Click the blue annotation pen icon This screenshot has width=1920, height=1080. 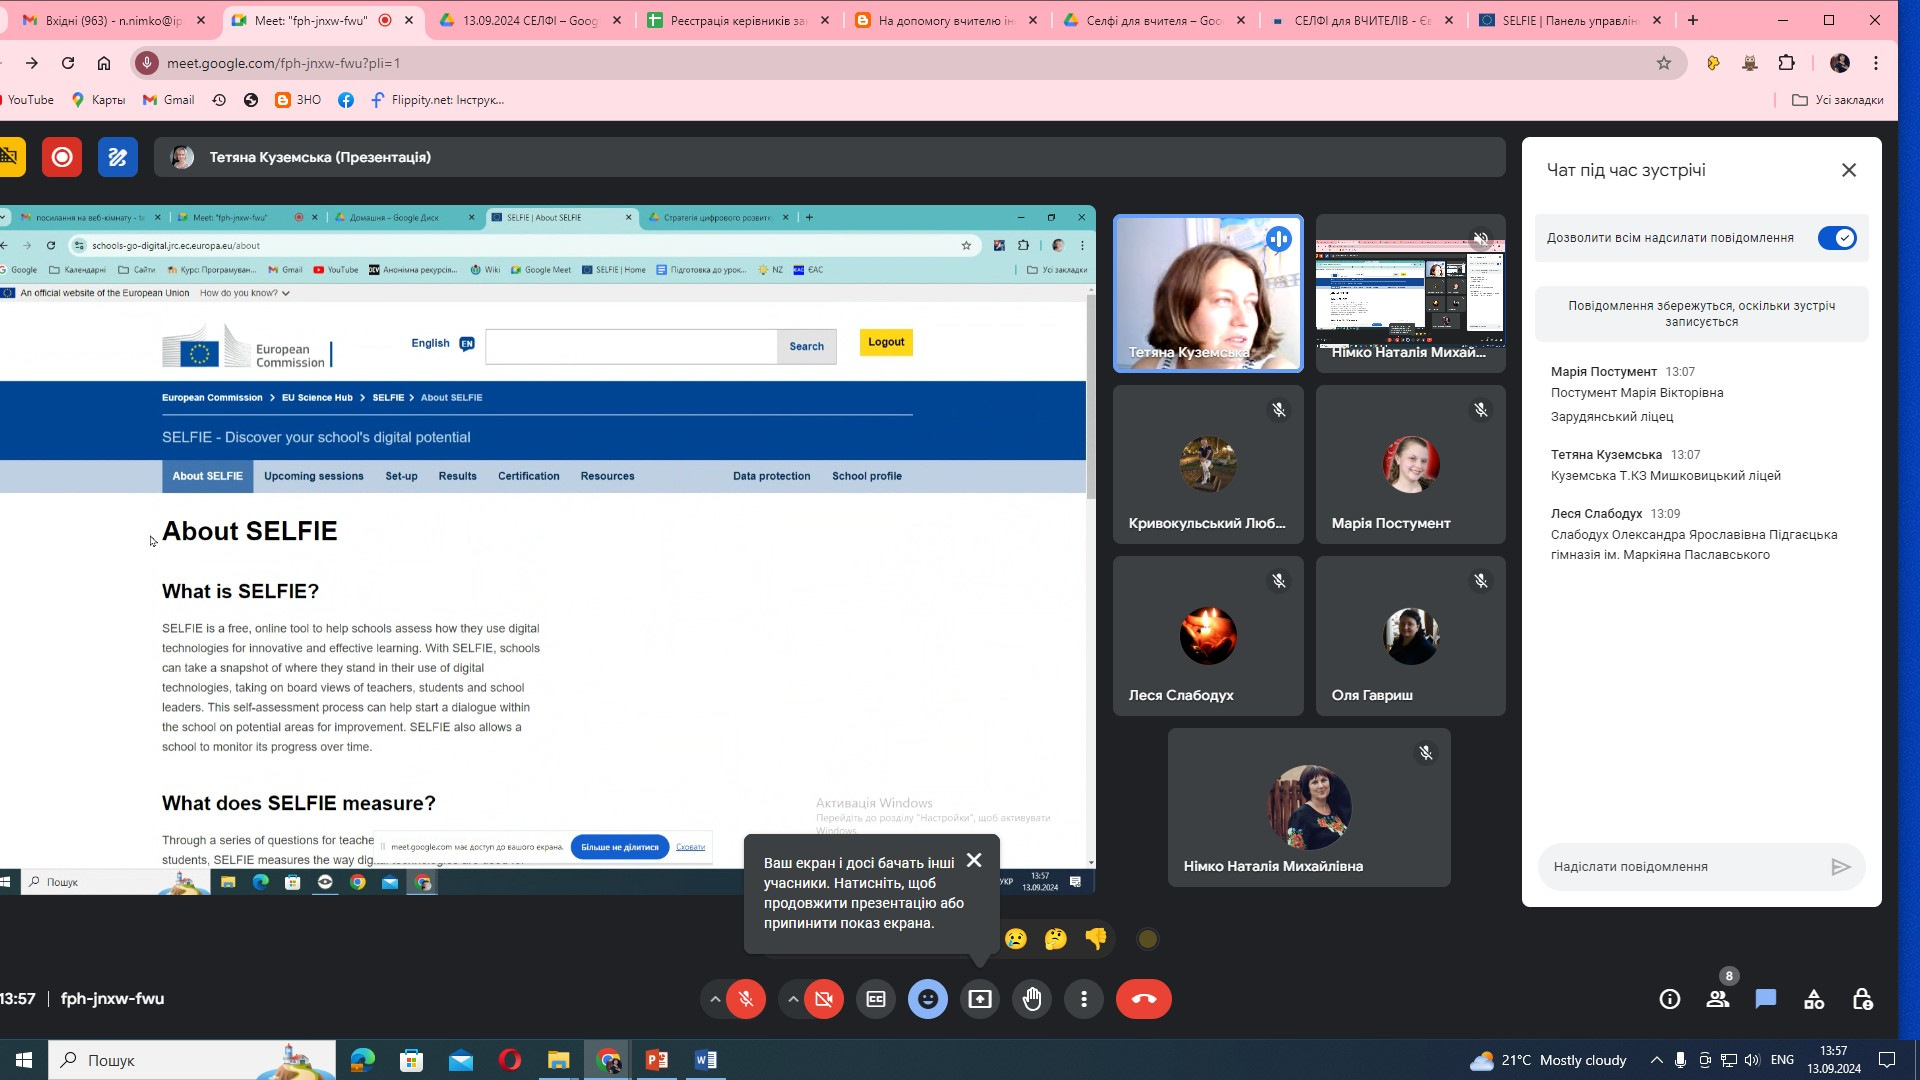[118, 157]
